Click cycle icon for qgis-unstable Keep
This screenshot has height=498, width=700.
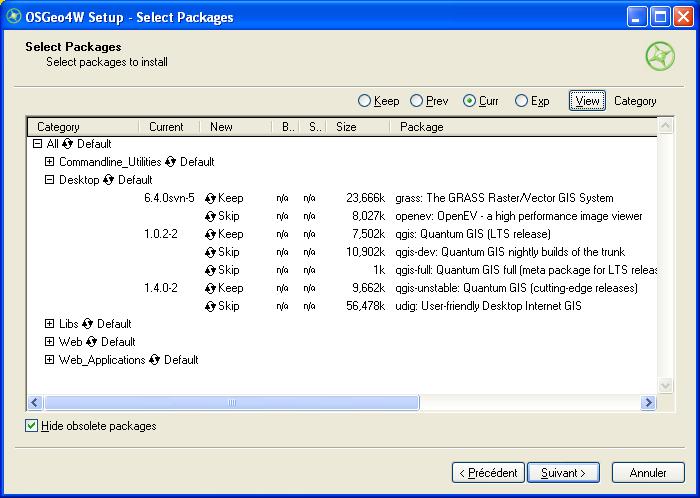[210, 288]
